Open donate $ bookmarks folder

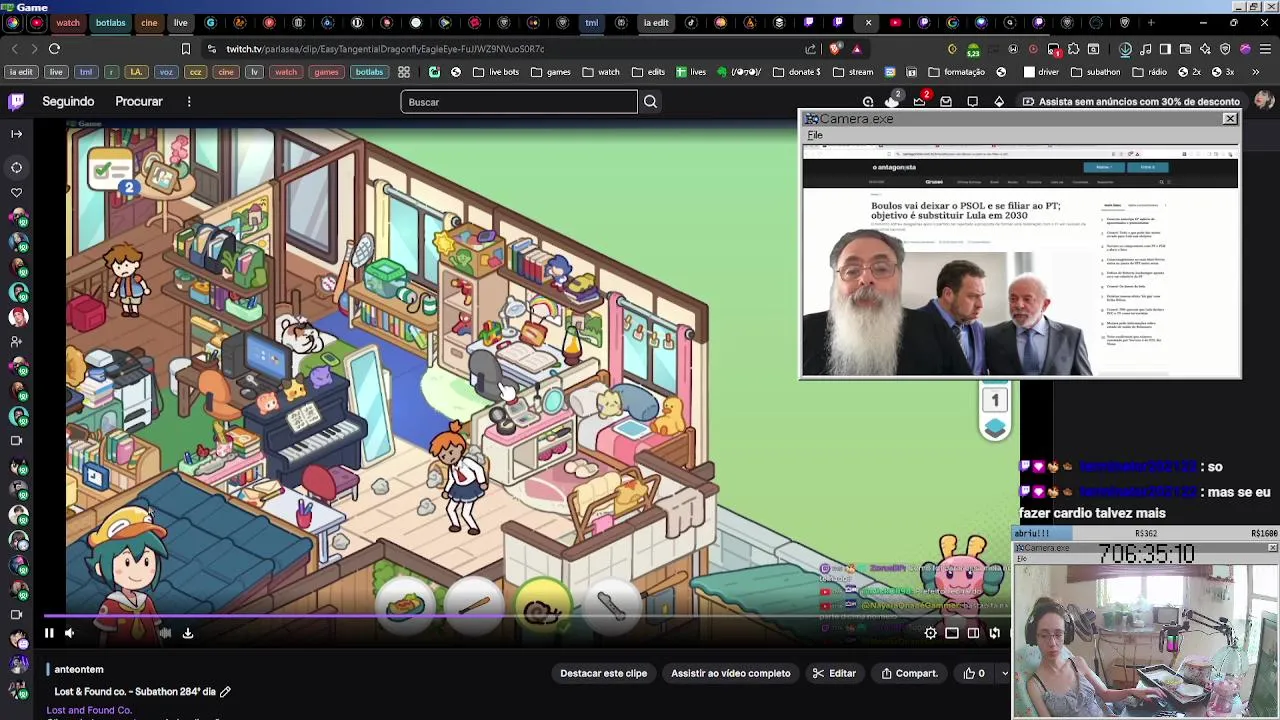[x=797, y=72]
